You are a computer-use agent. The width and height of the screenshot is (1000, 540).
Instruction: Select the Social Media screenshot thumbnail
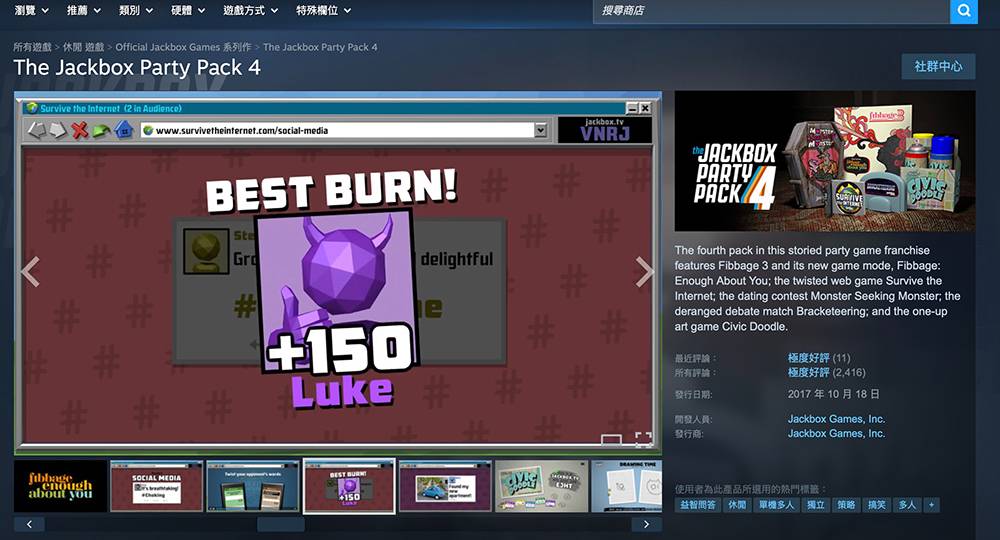[x=156, y=486]
